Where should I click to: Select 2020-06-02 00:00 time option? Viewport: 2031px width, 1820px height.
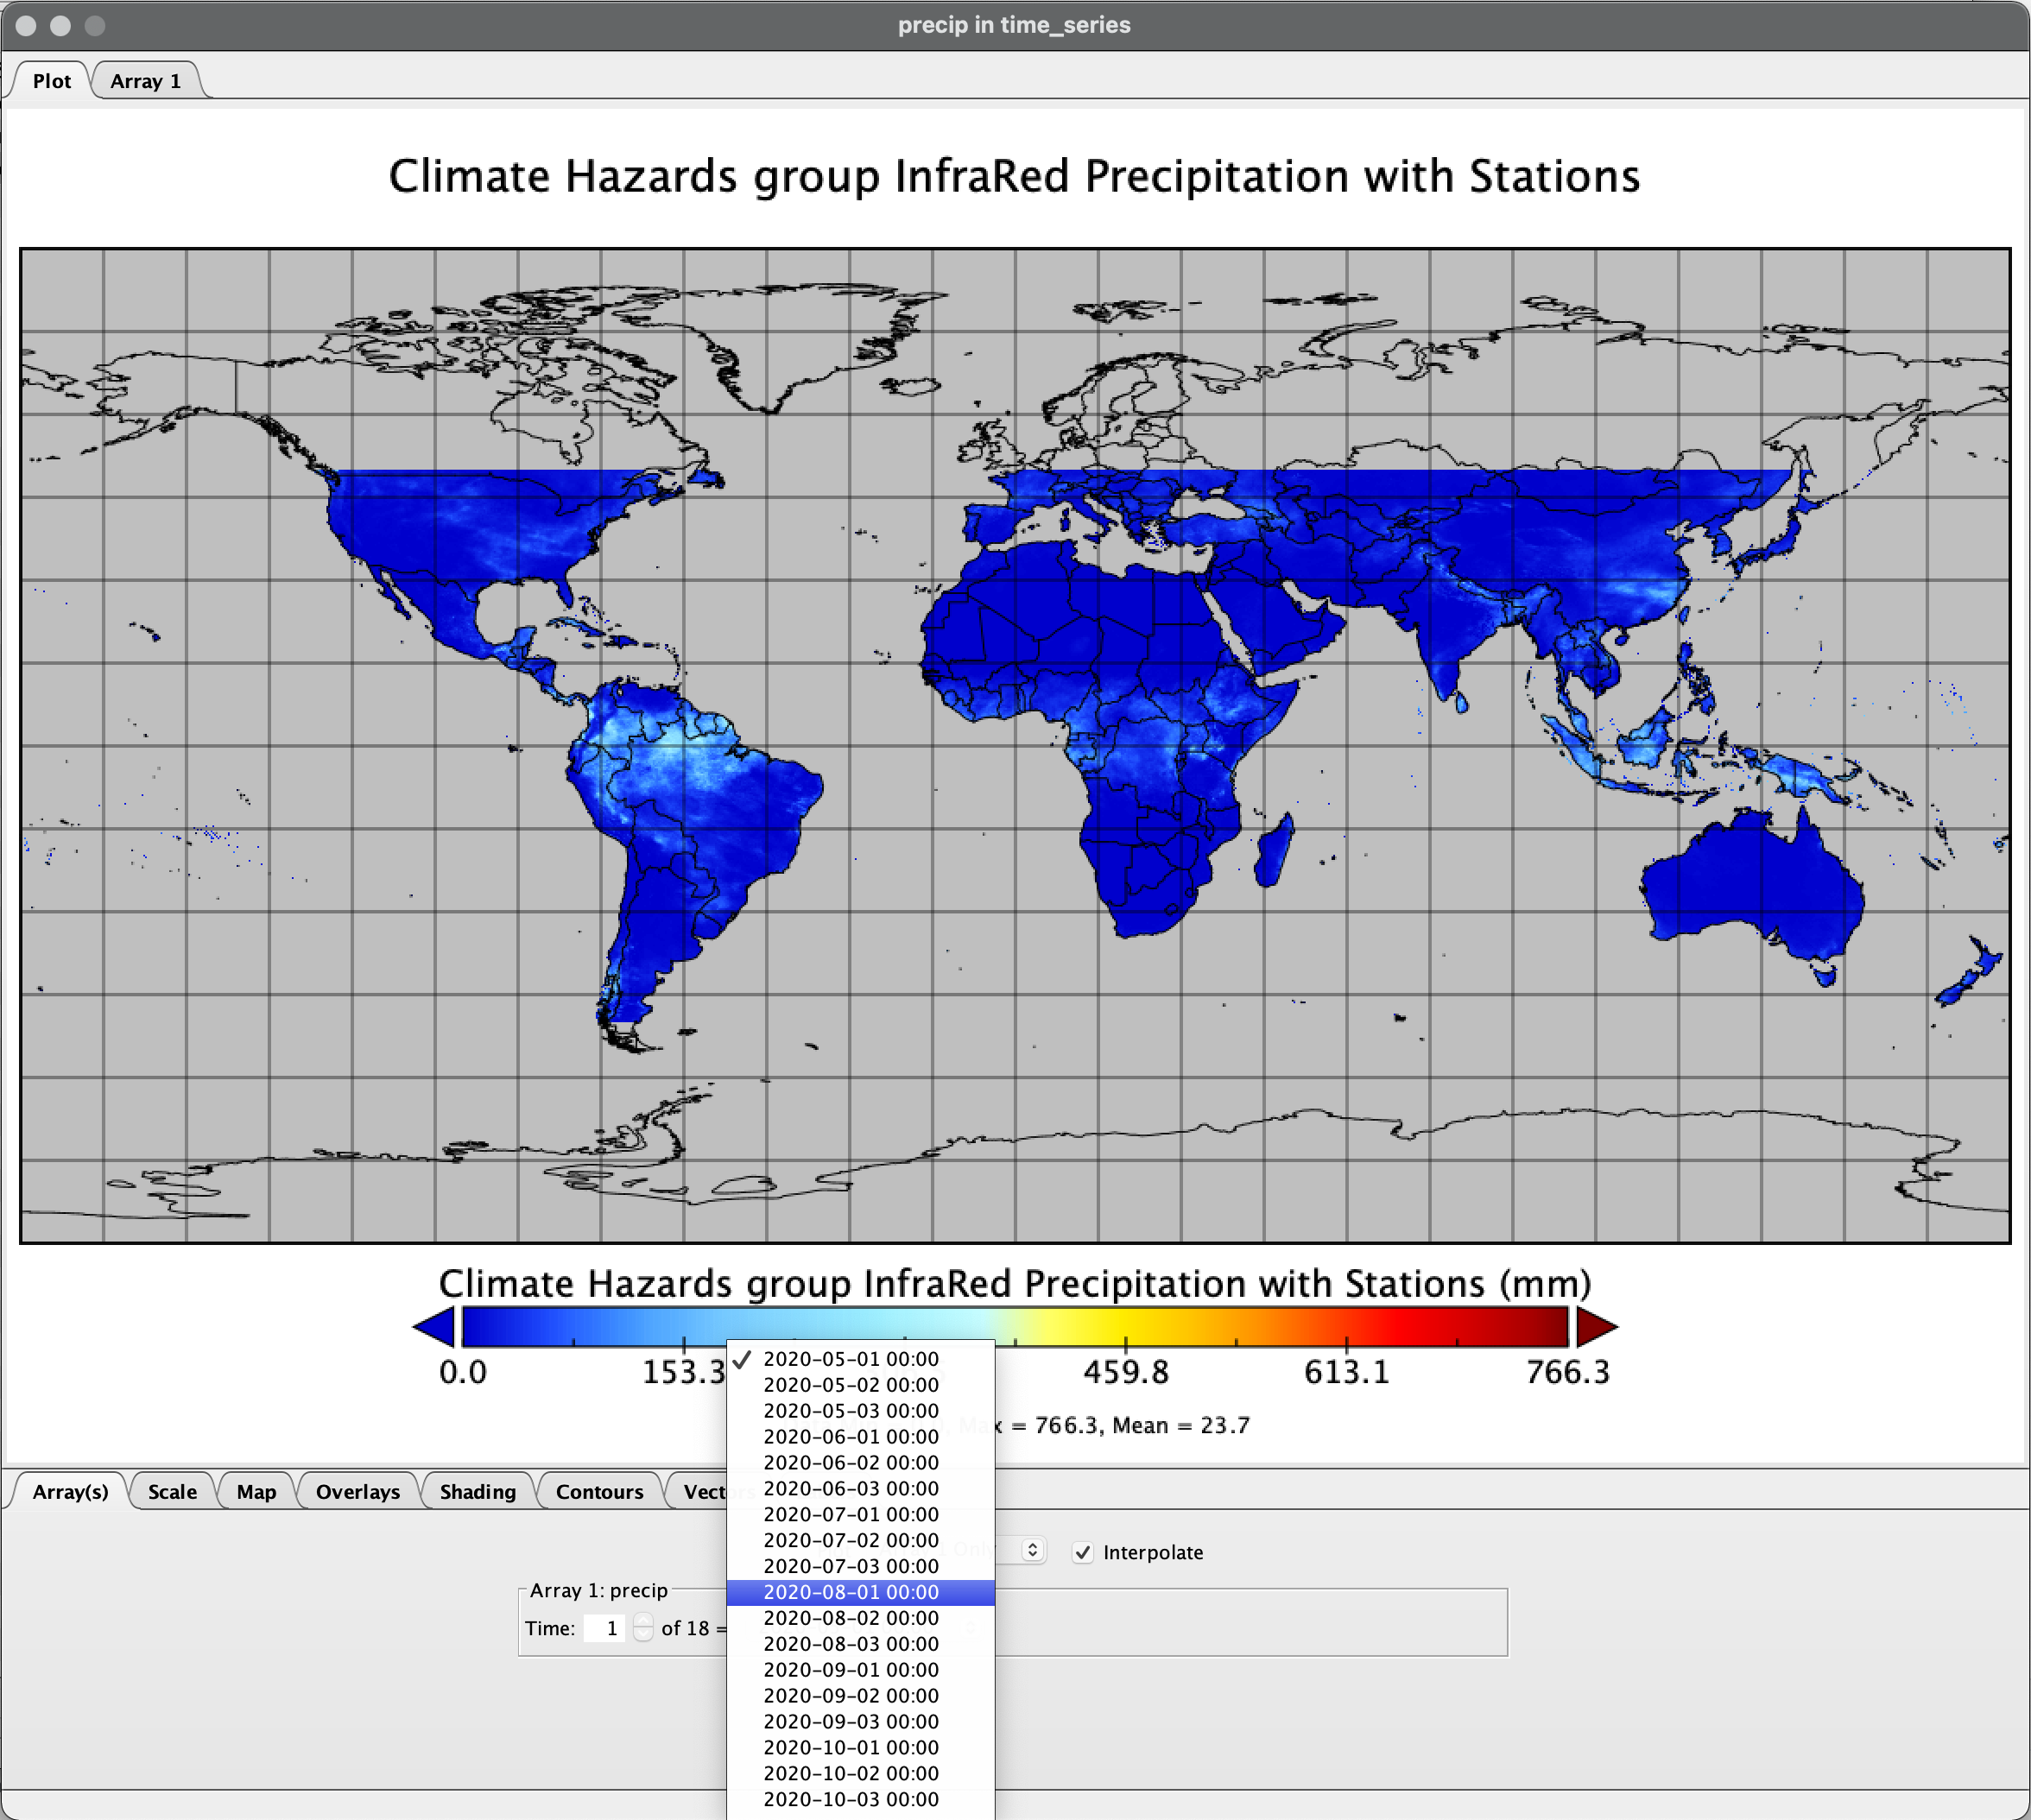pyautogui.click(x=850, y=1462)
